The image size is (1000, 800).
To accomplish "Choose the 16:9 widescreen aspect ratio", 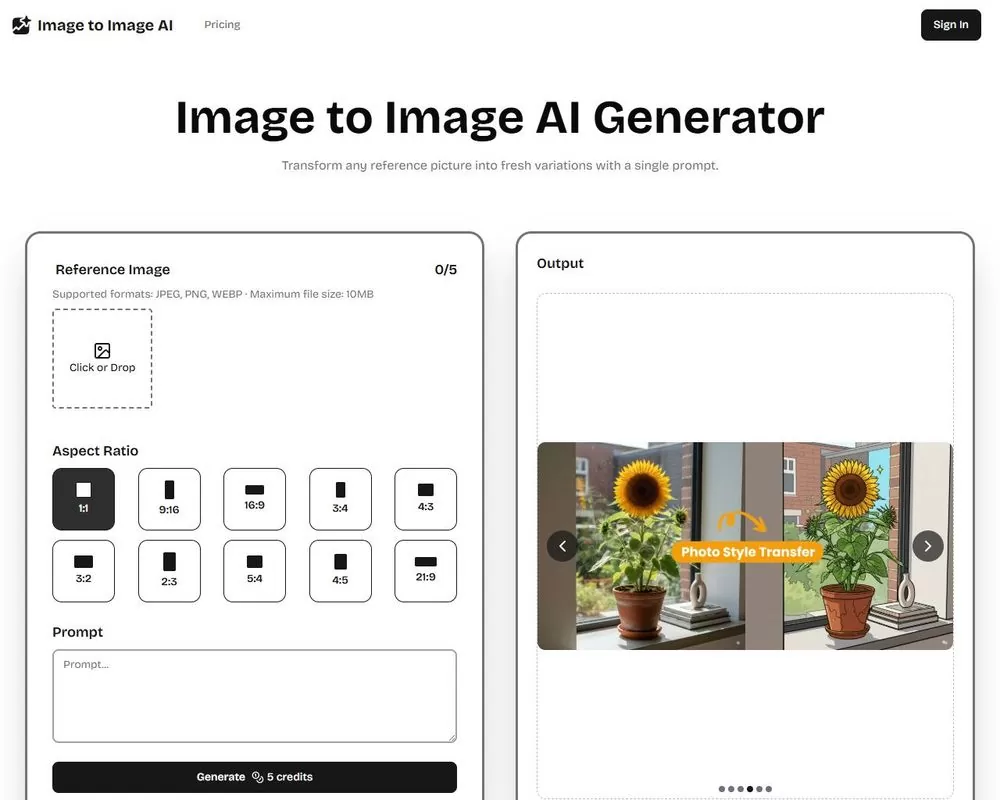I will [x=255, y=499].
